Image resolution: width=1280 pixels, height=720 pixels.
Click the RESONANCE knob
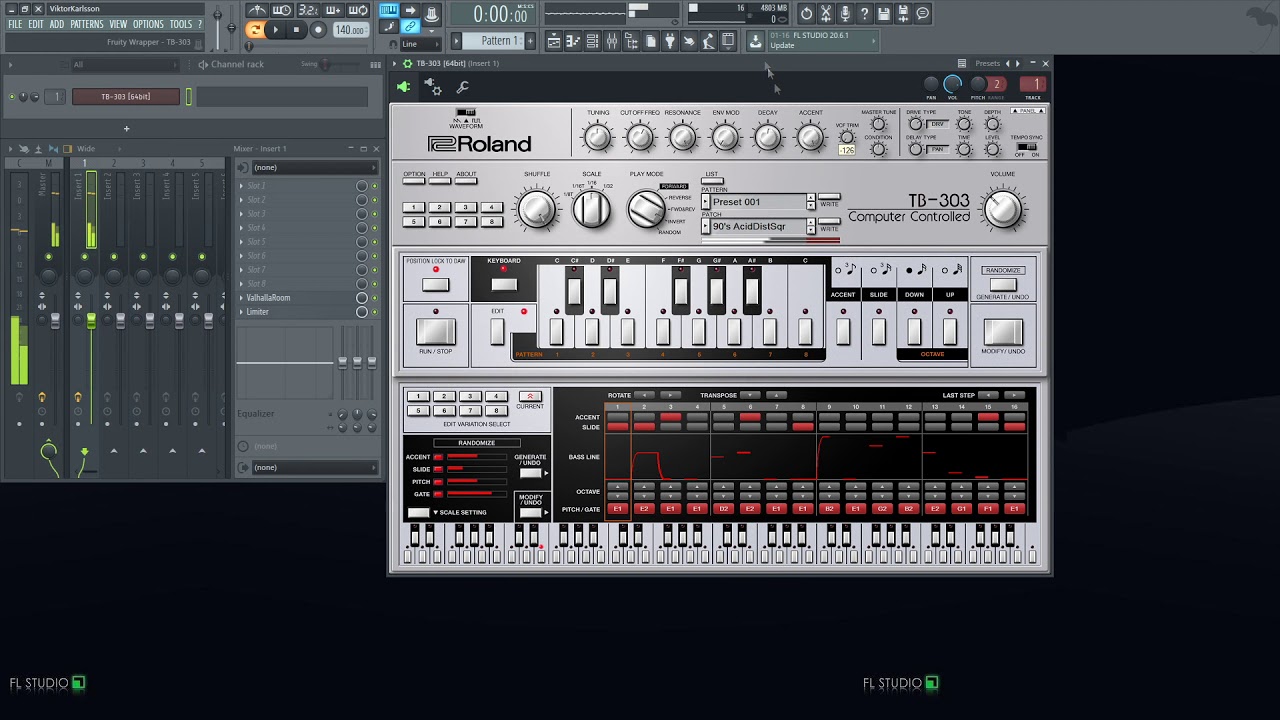682,138
